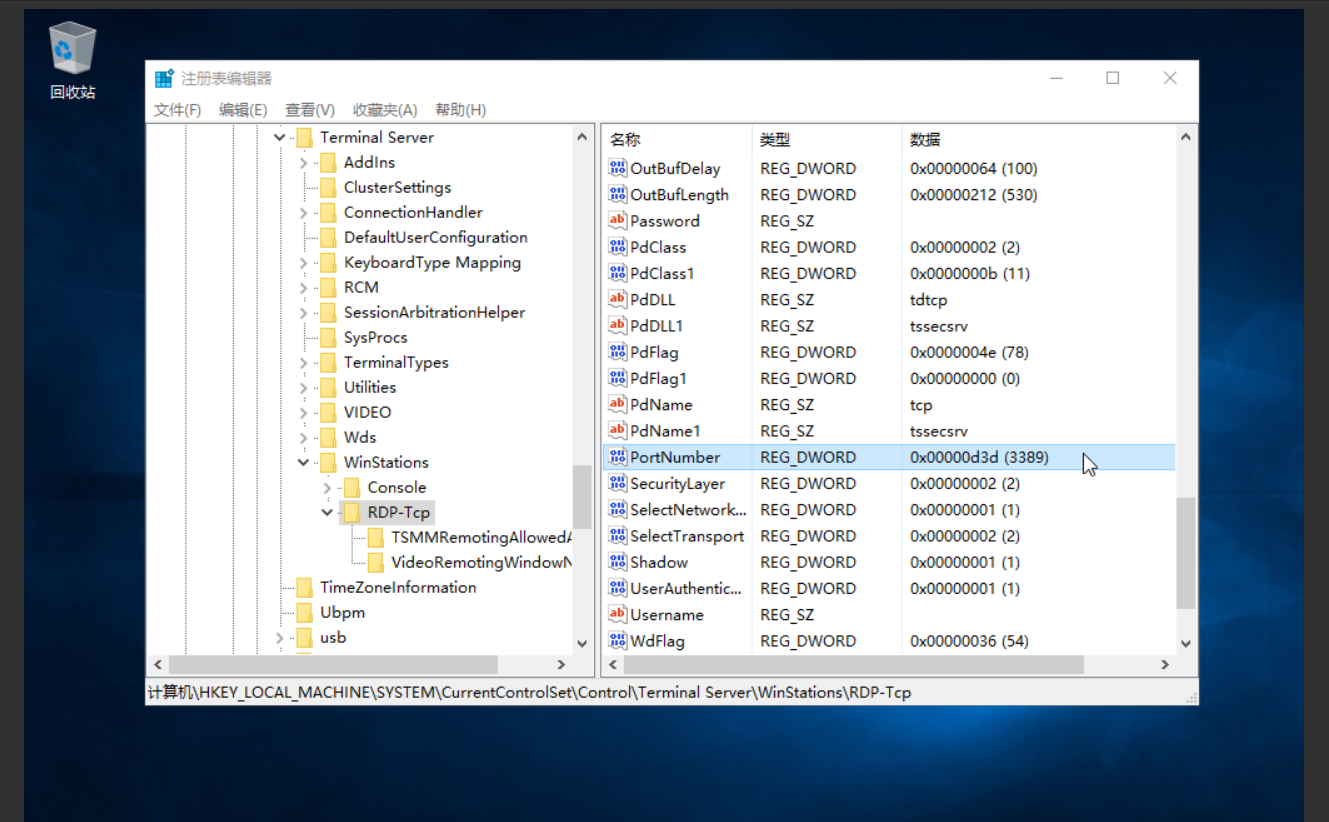The width and height of the screenshot is (1329, 822).
Task: Select the Shadow DWORD icon
Action: coord(618,562)
